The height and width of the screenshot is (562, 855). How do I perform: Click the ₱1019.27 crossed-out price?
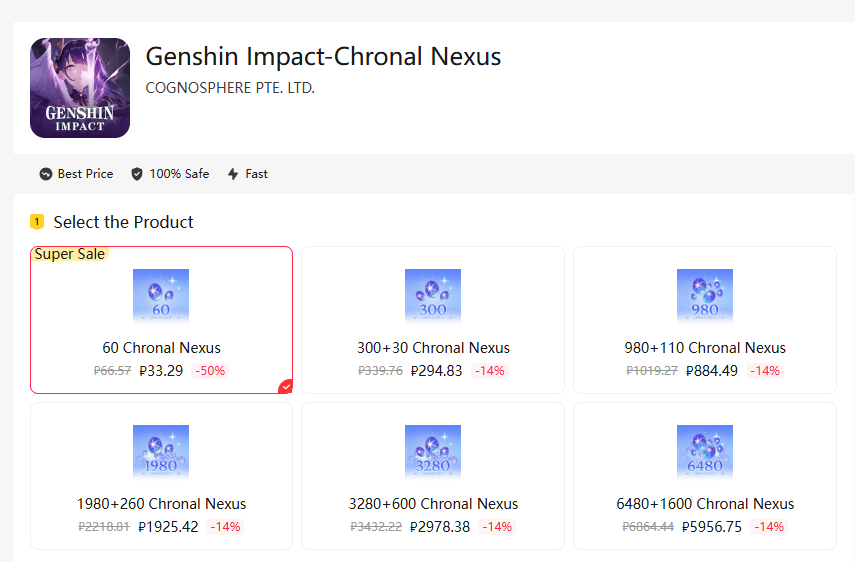pos(652,371)
